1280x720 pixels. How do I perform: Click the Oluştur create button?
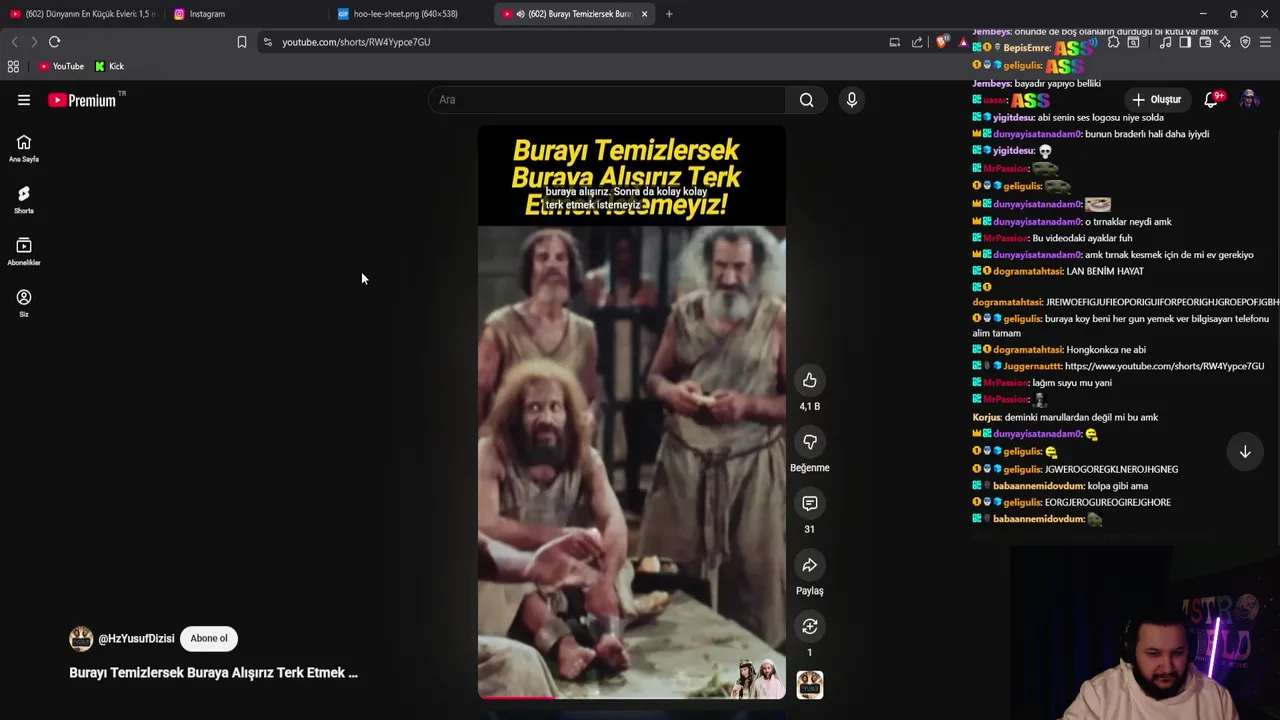[1156, 100]
